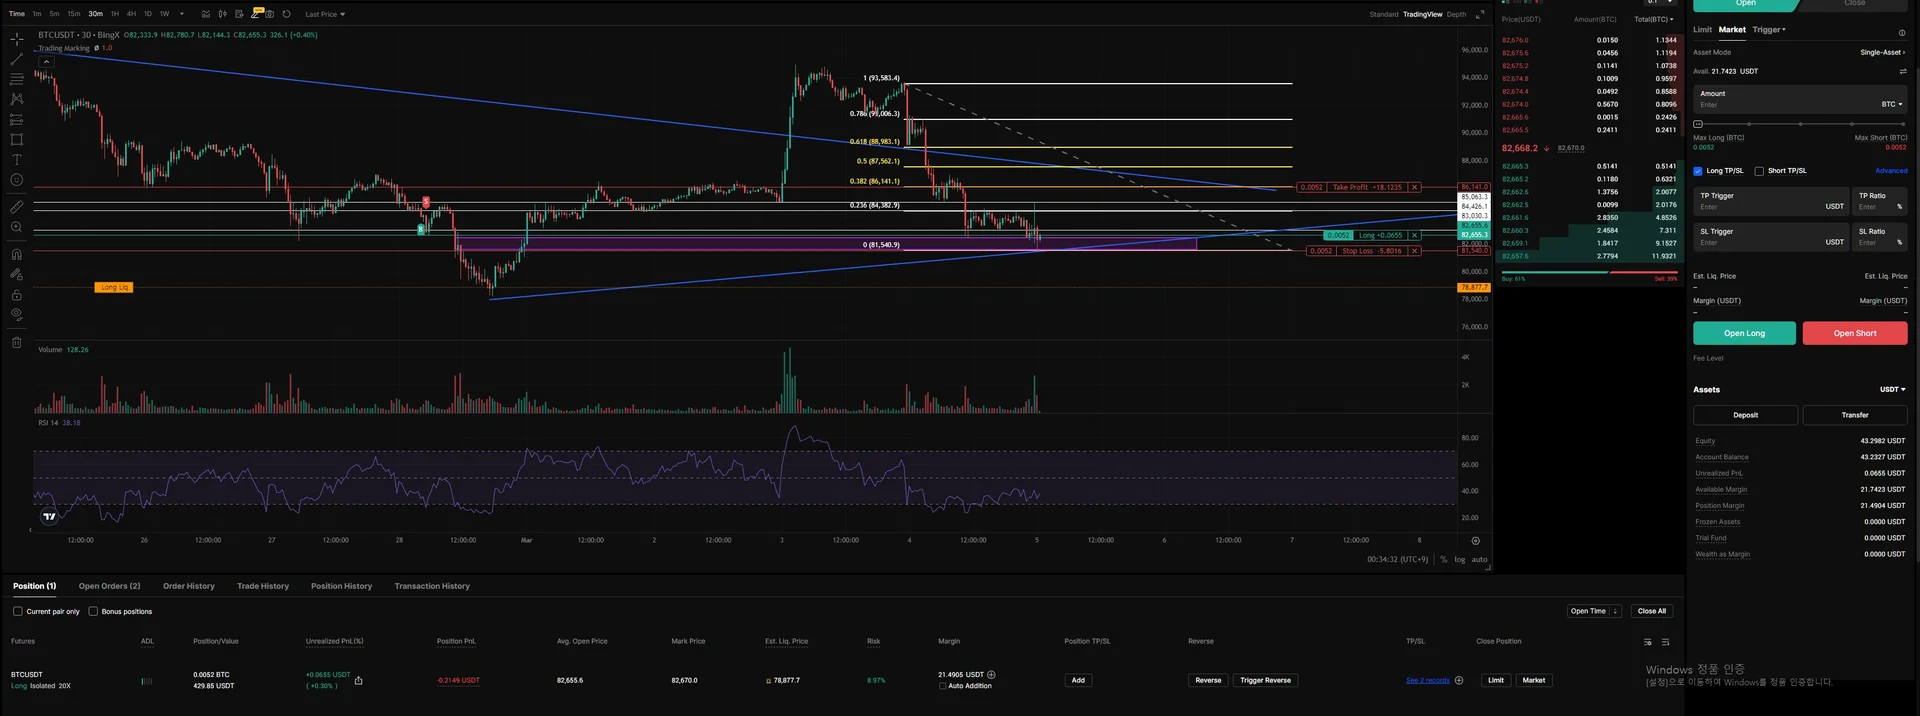Switch to Open Orders (2) tab
Screen dimensions: 1920x716
110,586
